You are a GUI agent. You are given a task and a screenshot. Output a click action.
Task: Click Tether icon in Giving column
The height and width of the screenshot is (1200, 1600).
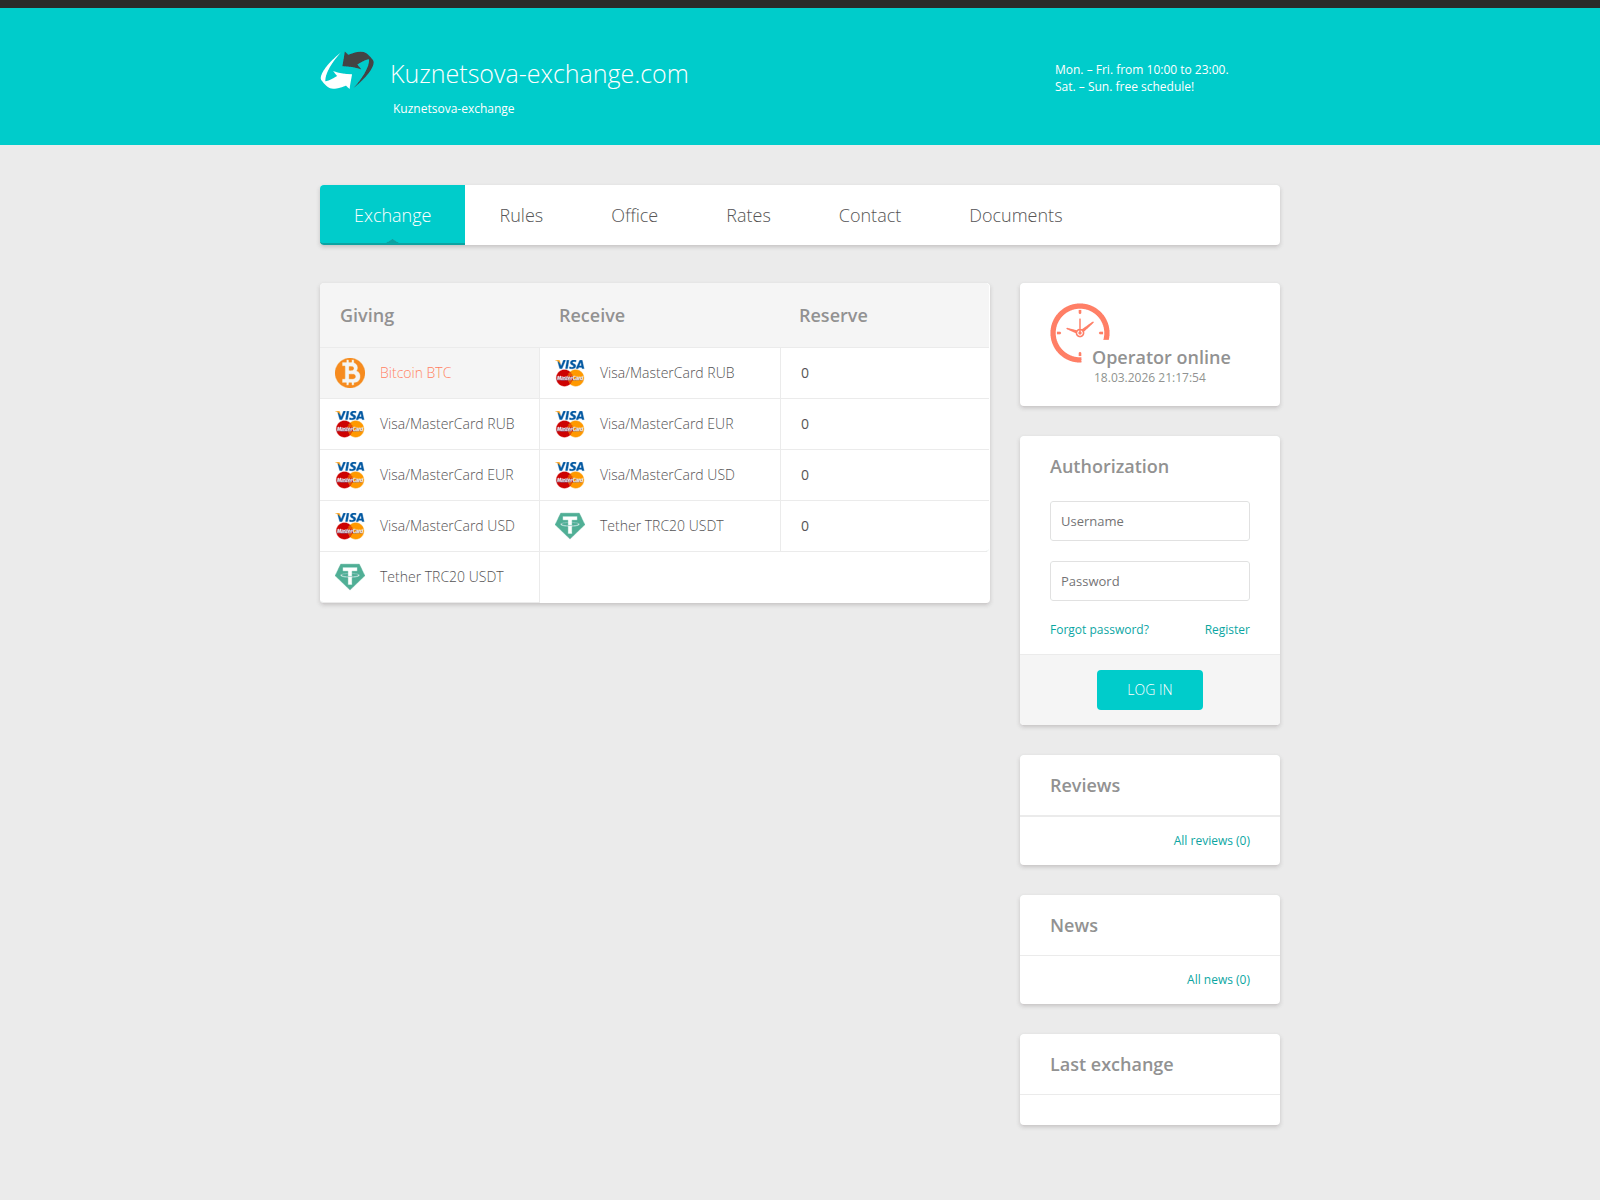coord(350,577)
